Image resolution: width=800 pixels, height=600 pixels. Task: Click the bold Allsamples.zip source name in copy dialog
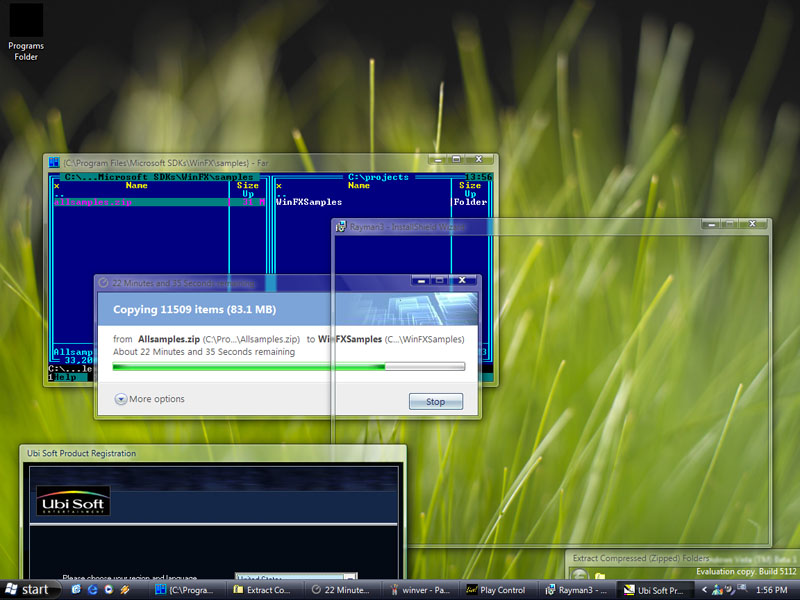tap(169, 339)
